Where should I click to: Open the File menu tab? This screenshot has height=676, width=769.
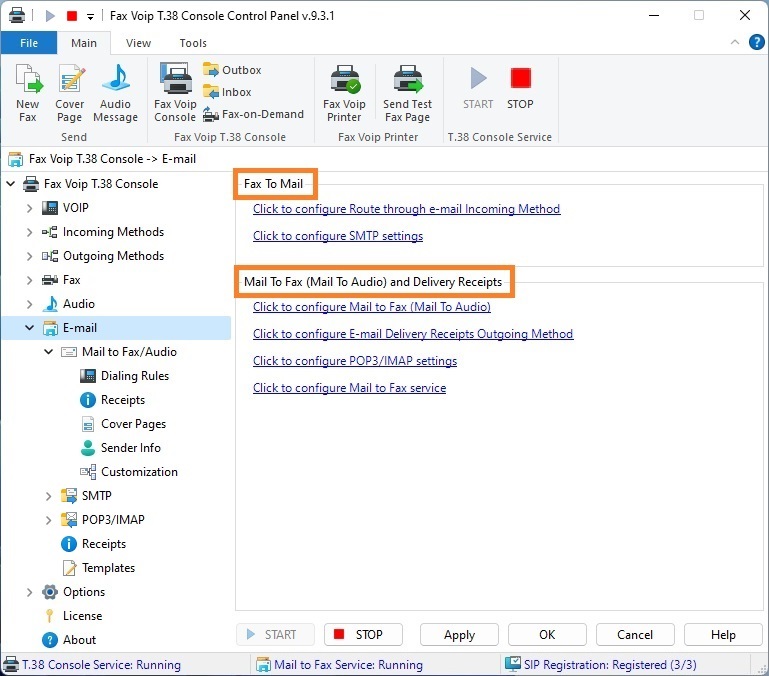29,43
